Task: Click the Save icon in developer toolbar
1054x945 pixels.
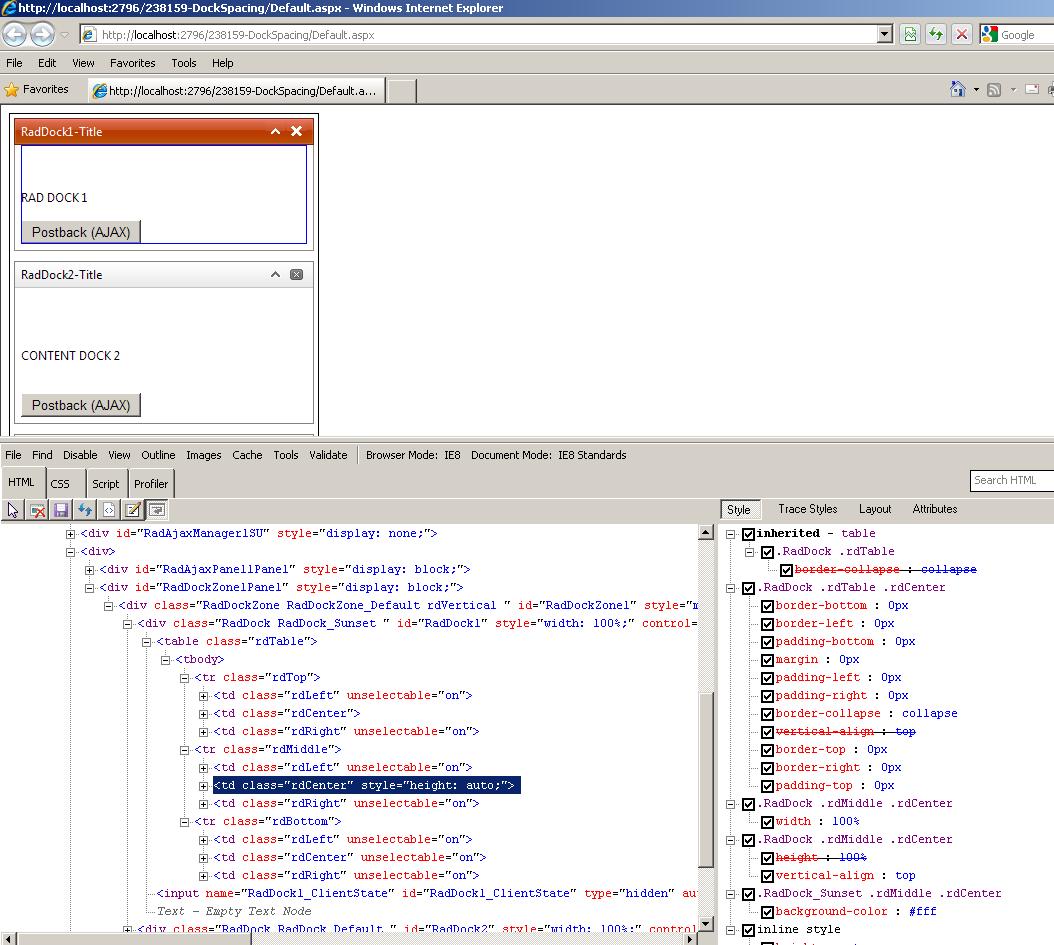Action: (61, 510)
